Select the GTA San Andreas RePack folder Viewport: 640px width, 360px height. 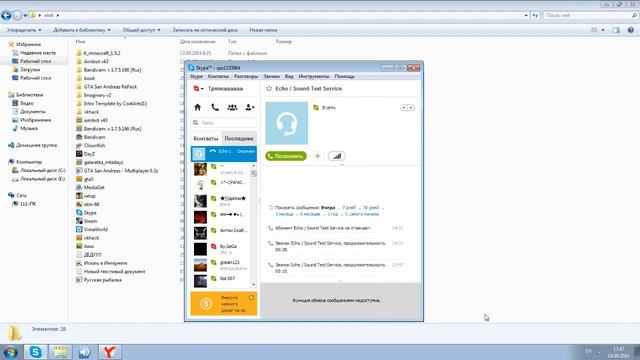coord(107,87)
